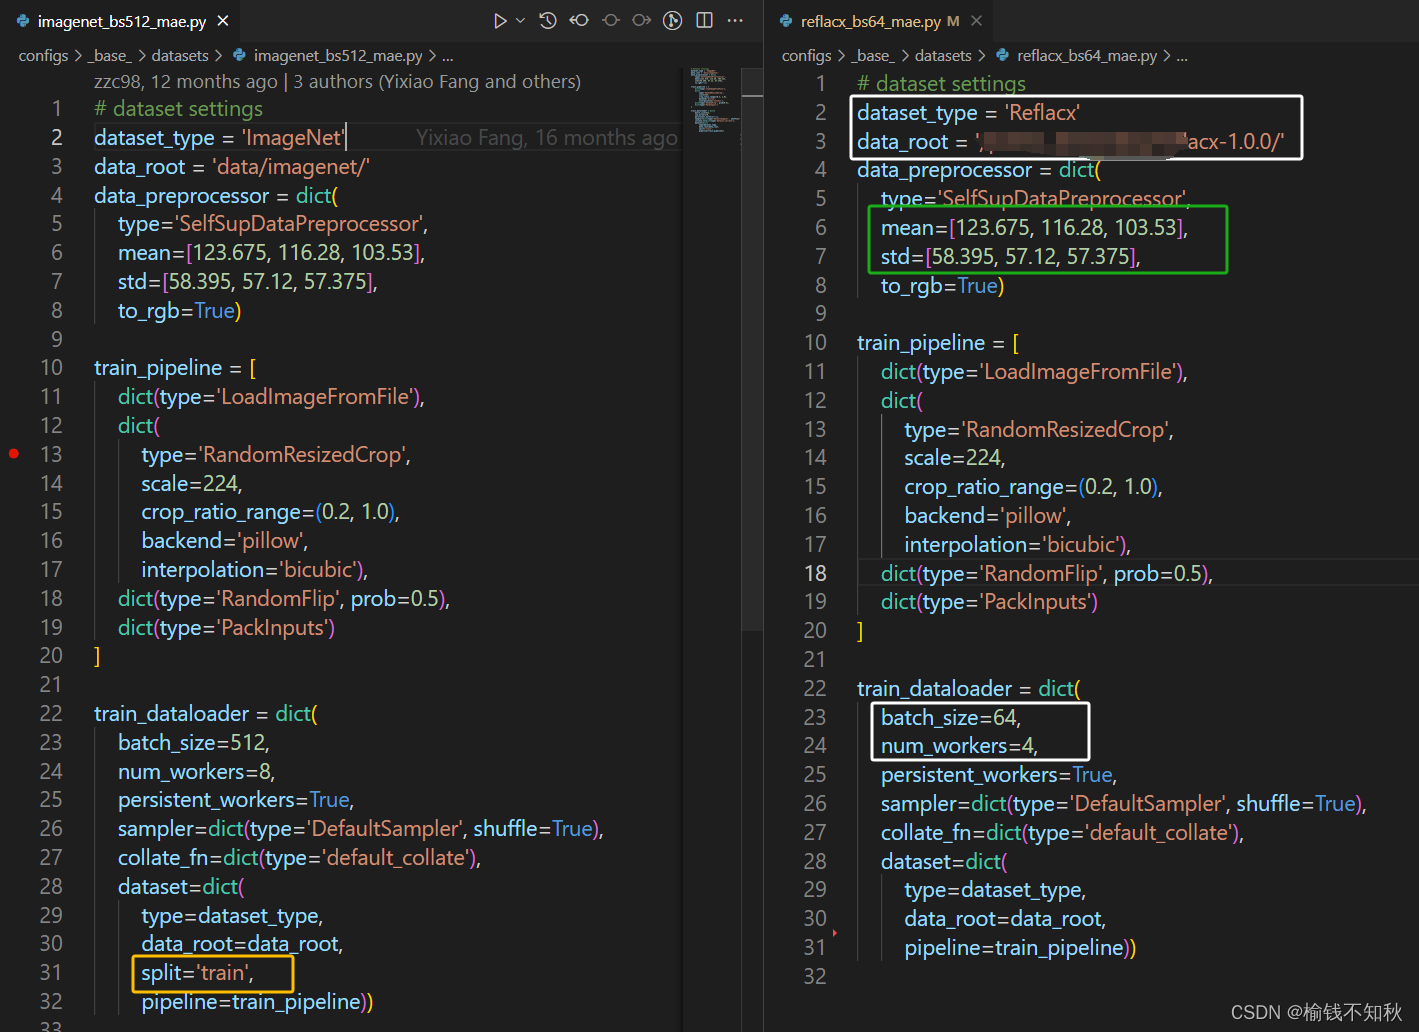This screenshot has height=1032, width=1419.
Task: Click 'num_workers=4,' in right editor
Action: click(959, 746)
